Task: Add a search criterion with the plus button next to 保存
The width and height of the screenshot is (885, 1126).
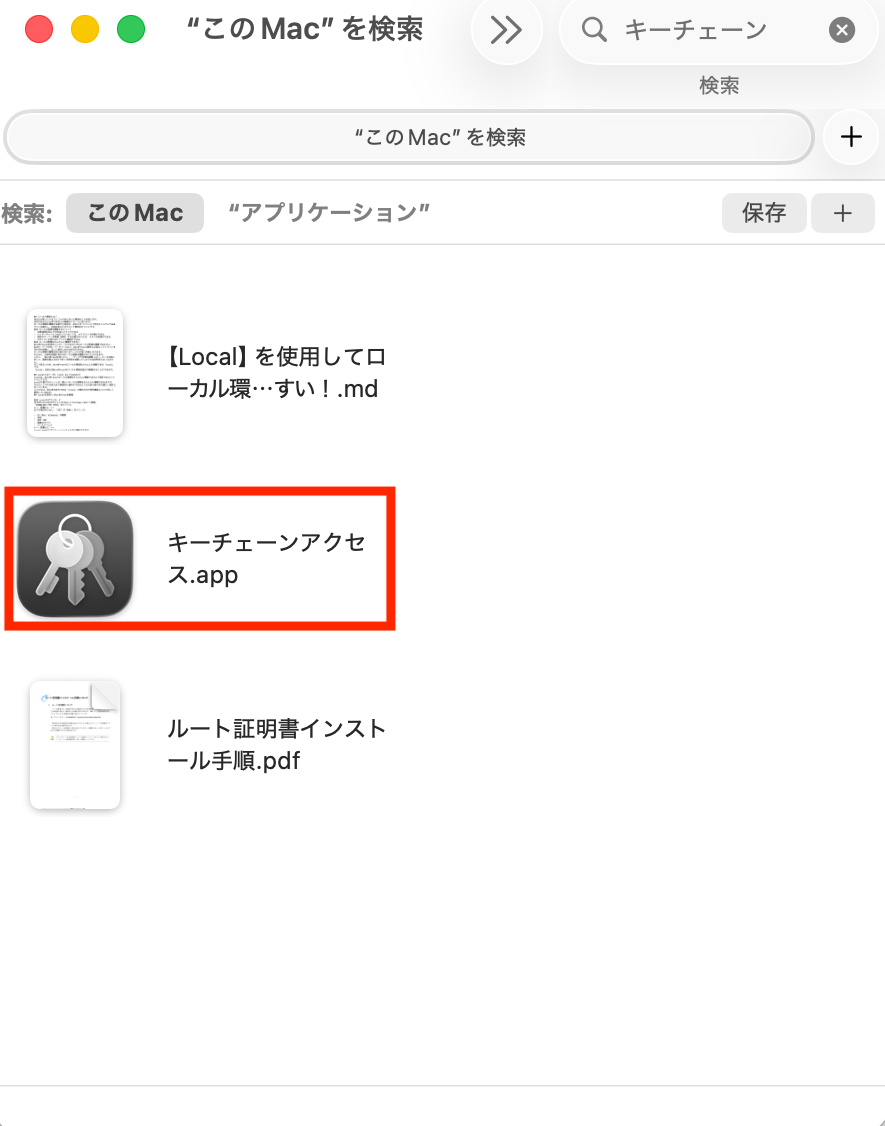Action: [x=843, y=213]
